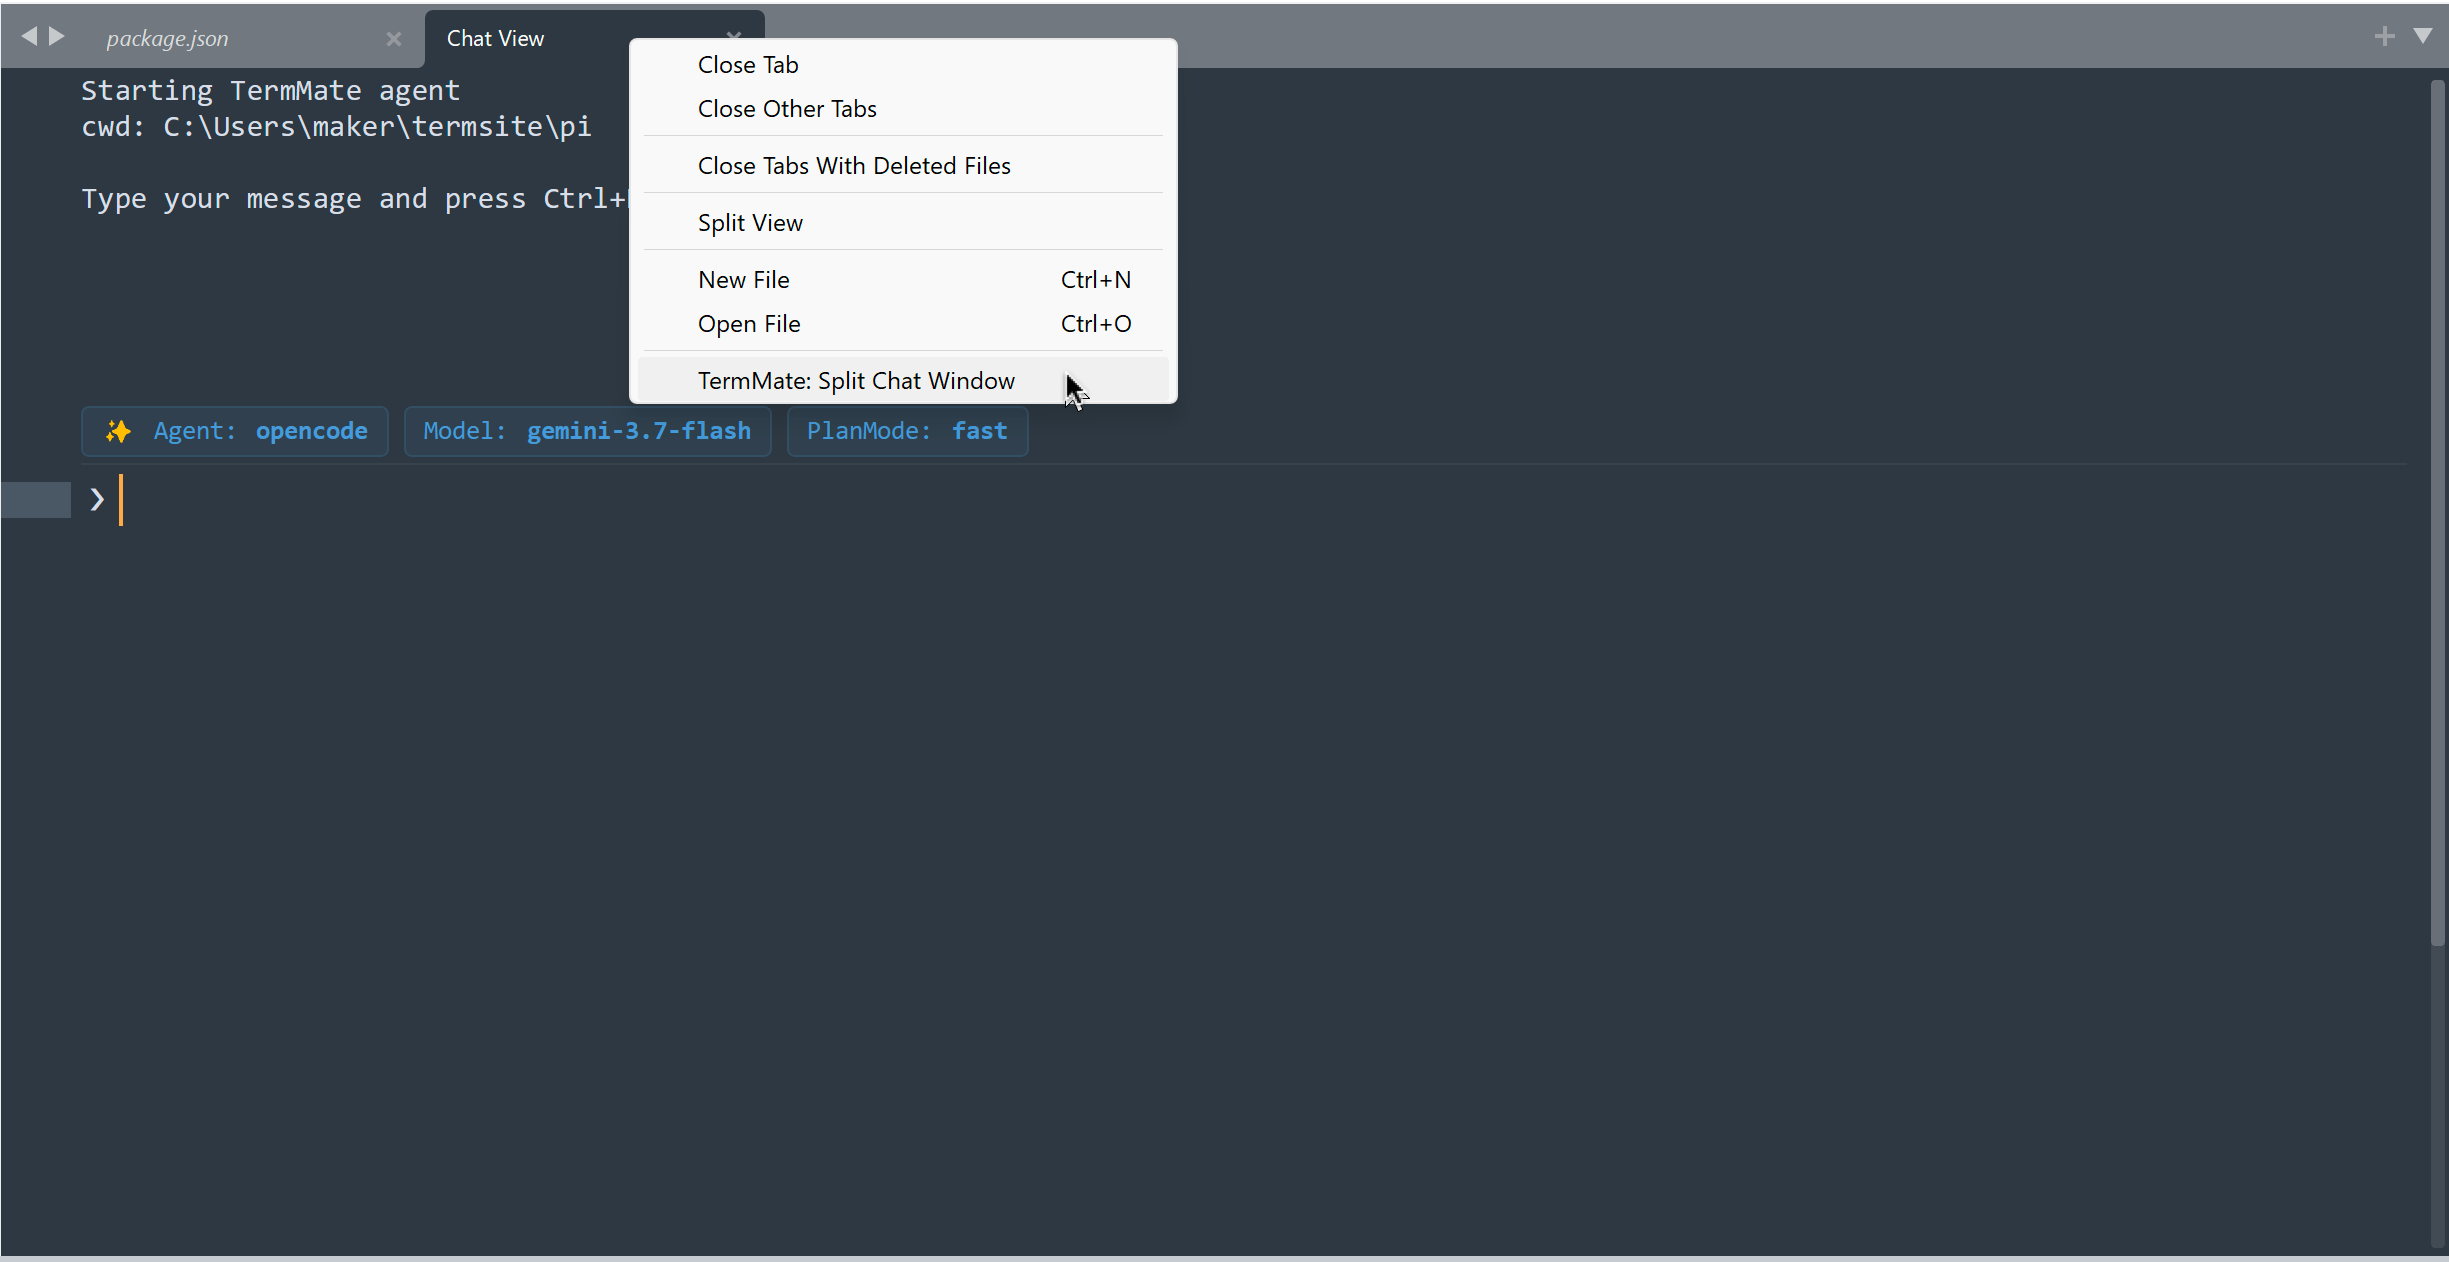Click the Agent: opencode selector
Viewport: 2449px width, 1262px height.
(x=235, y=431)
